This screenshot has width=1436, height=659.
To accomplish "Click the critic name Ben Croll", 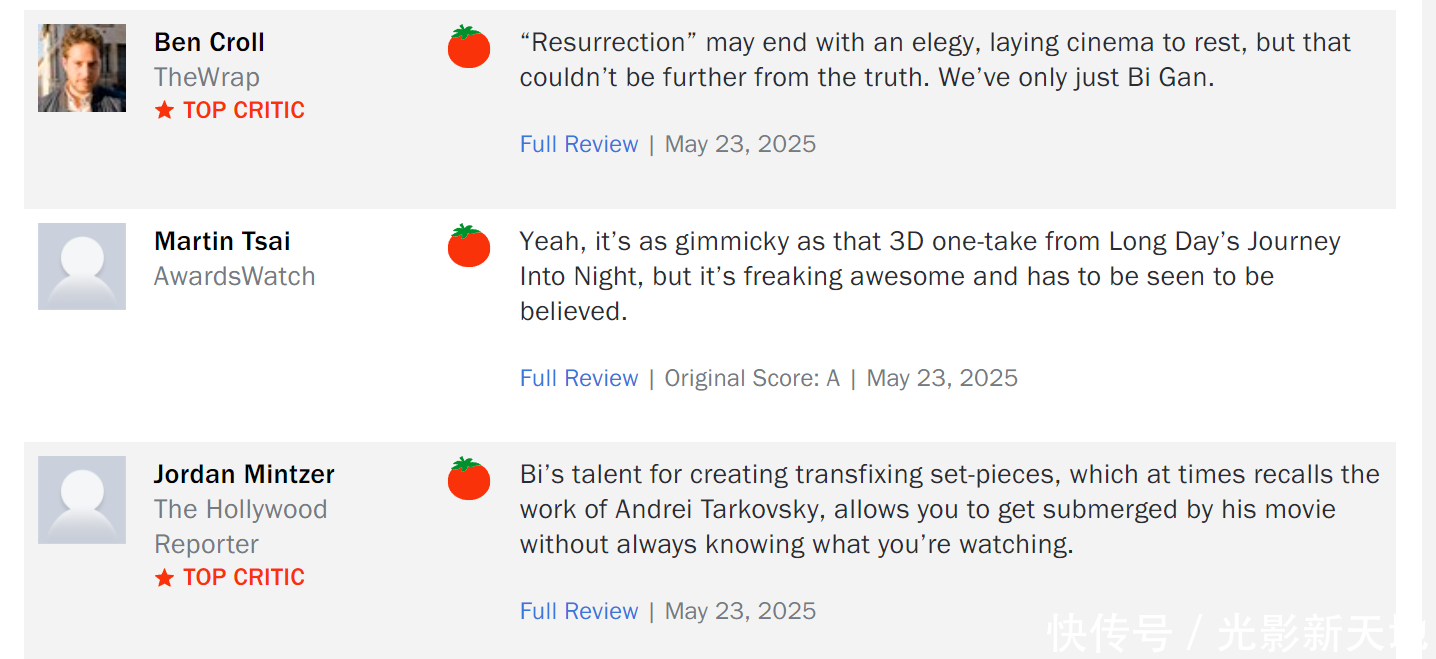I will pos(209,42).
